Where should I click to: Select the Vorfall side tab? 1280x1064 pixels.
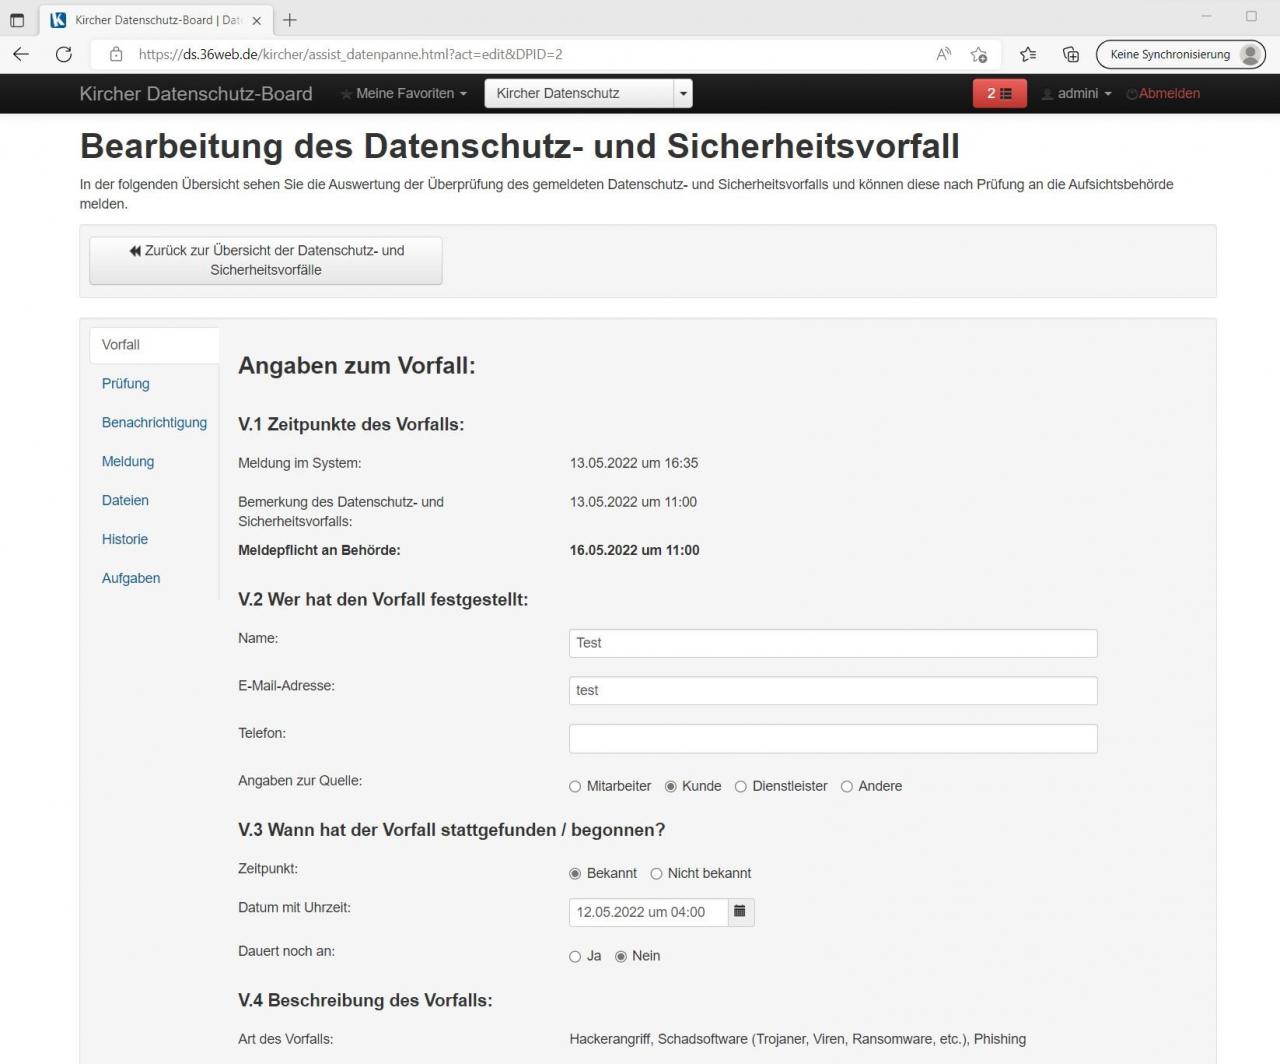(154, 345)
